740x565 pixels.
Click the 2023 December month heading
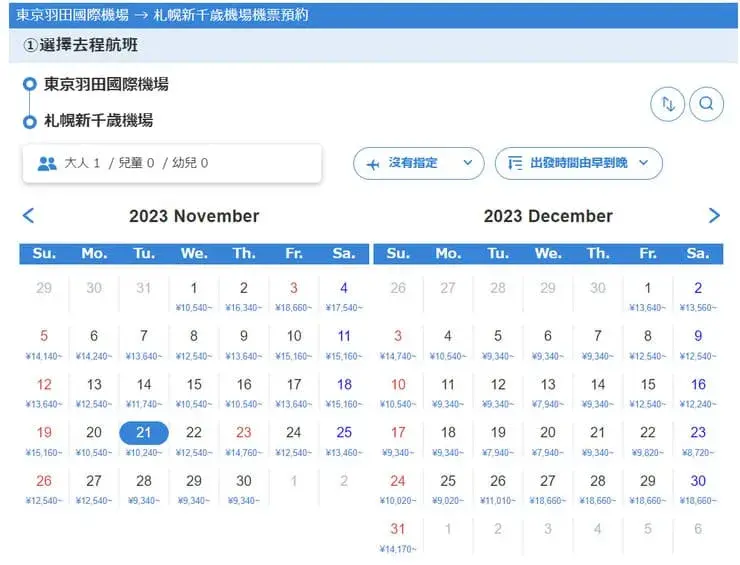[548, 216]
